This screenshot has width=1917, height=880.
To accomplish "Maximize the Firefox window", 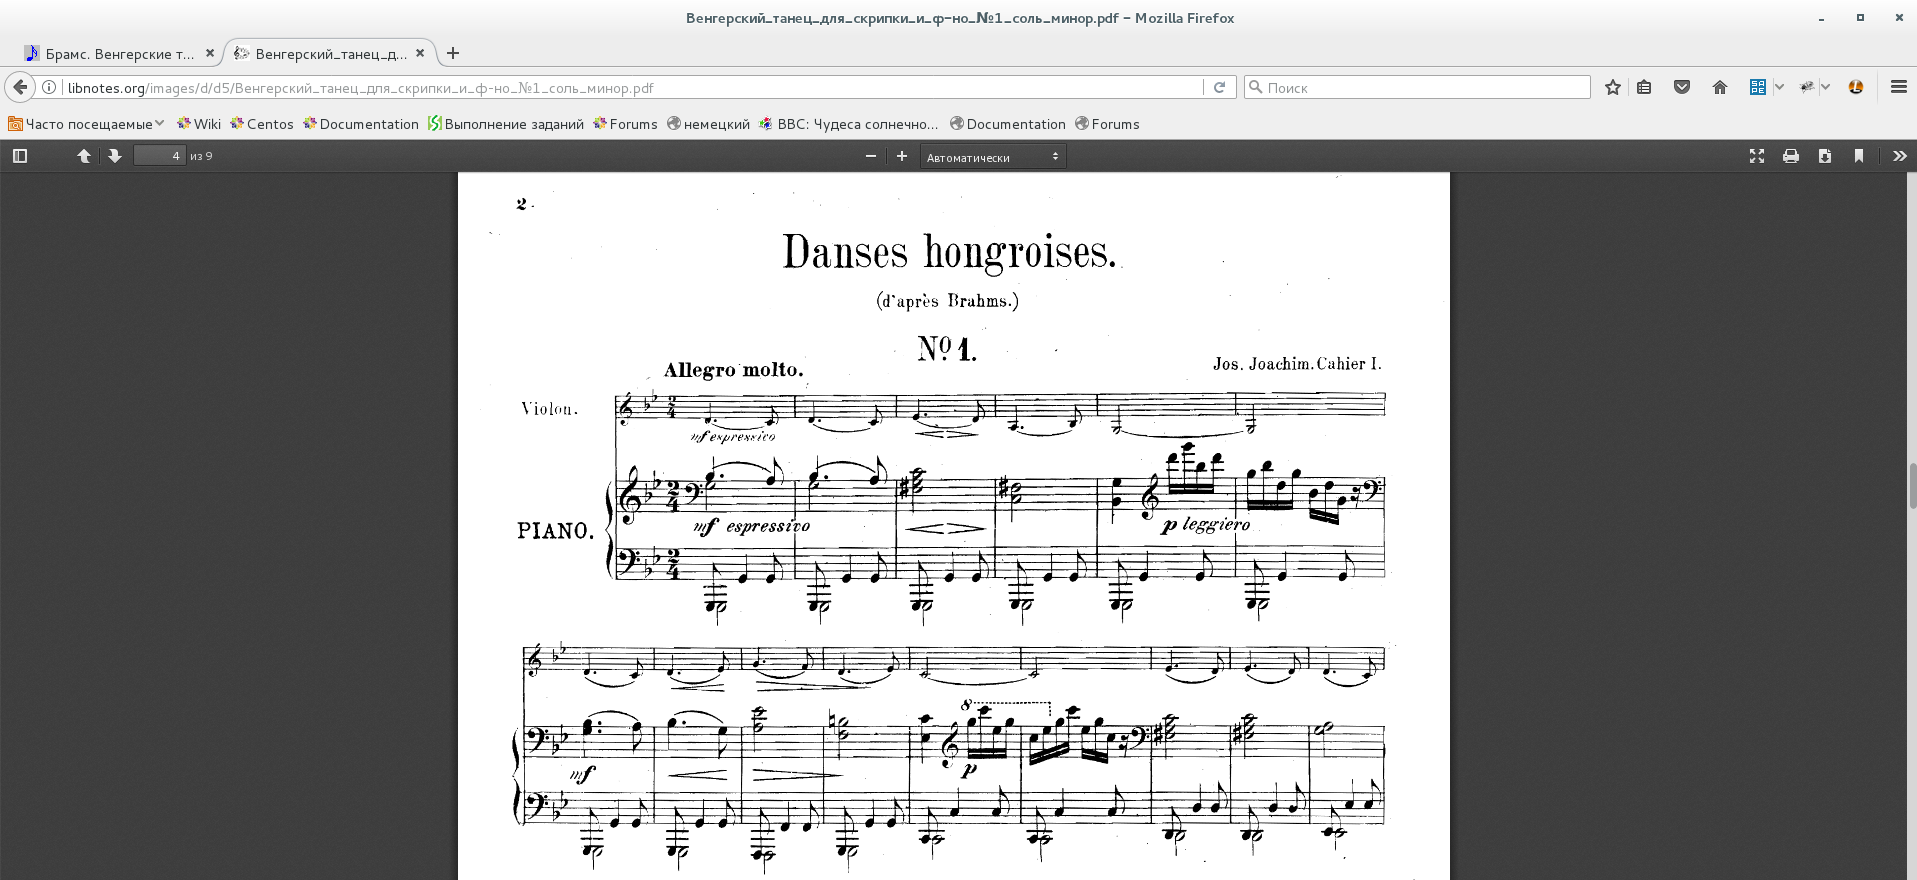I will click(1860, 18).
